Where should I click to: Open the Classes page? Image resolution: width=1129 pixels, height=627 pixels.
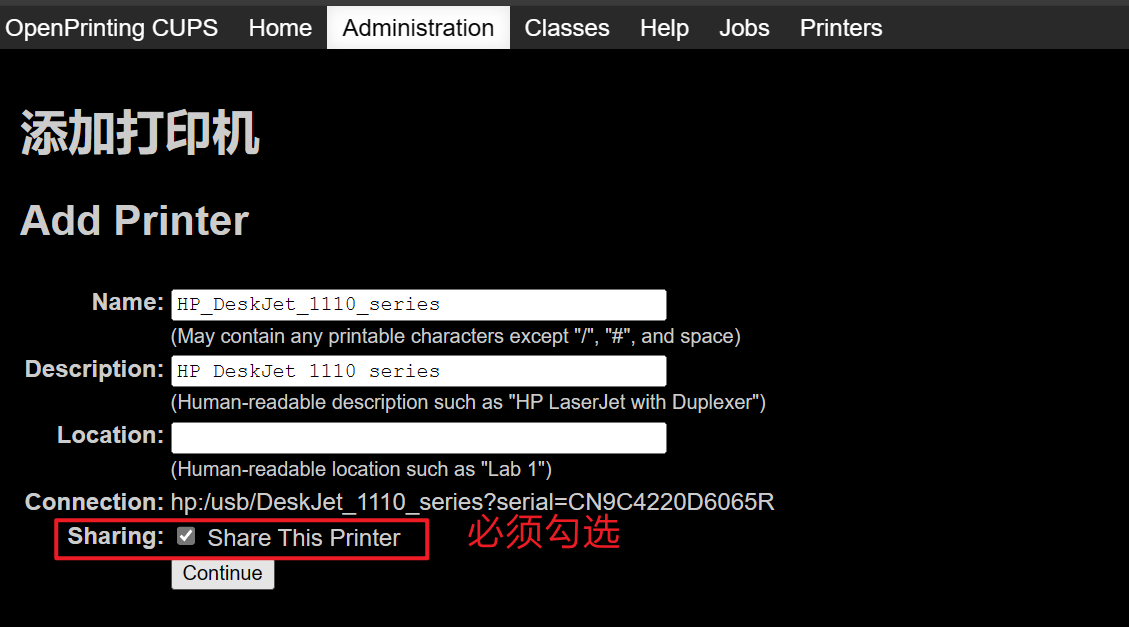click(567, 28)
